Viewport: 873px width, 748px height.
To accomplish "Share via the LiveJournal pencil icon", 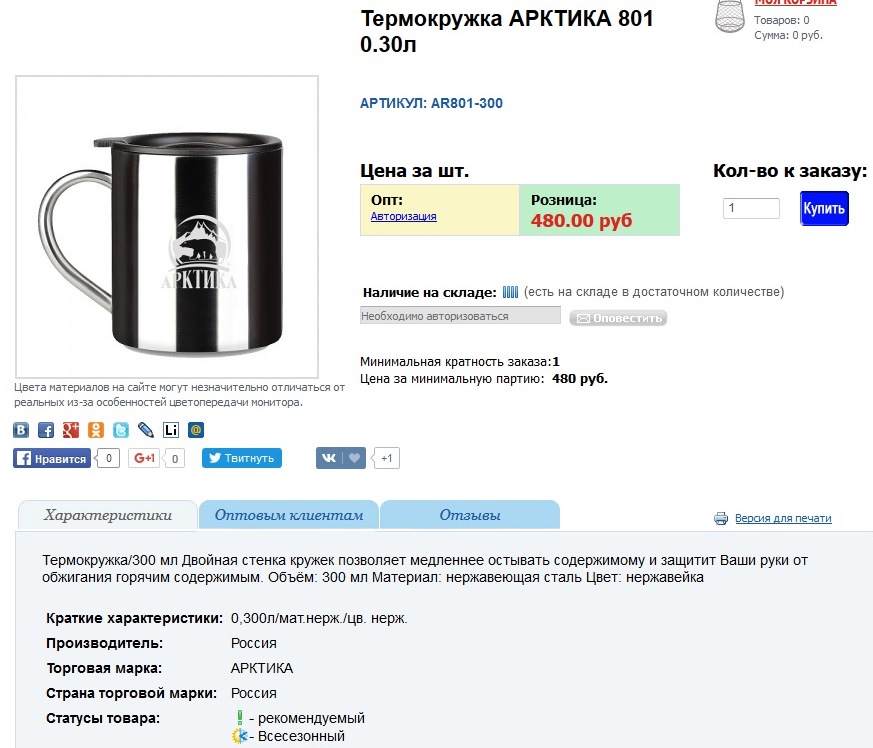I will [146, 430].
